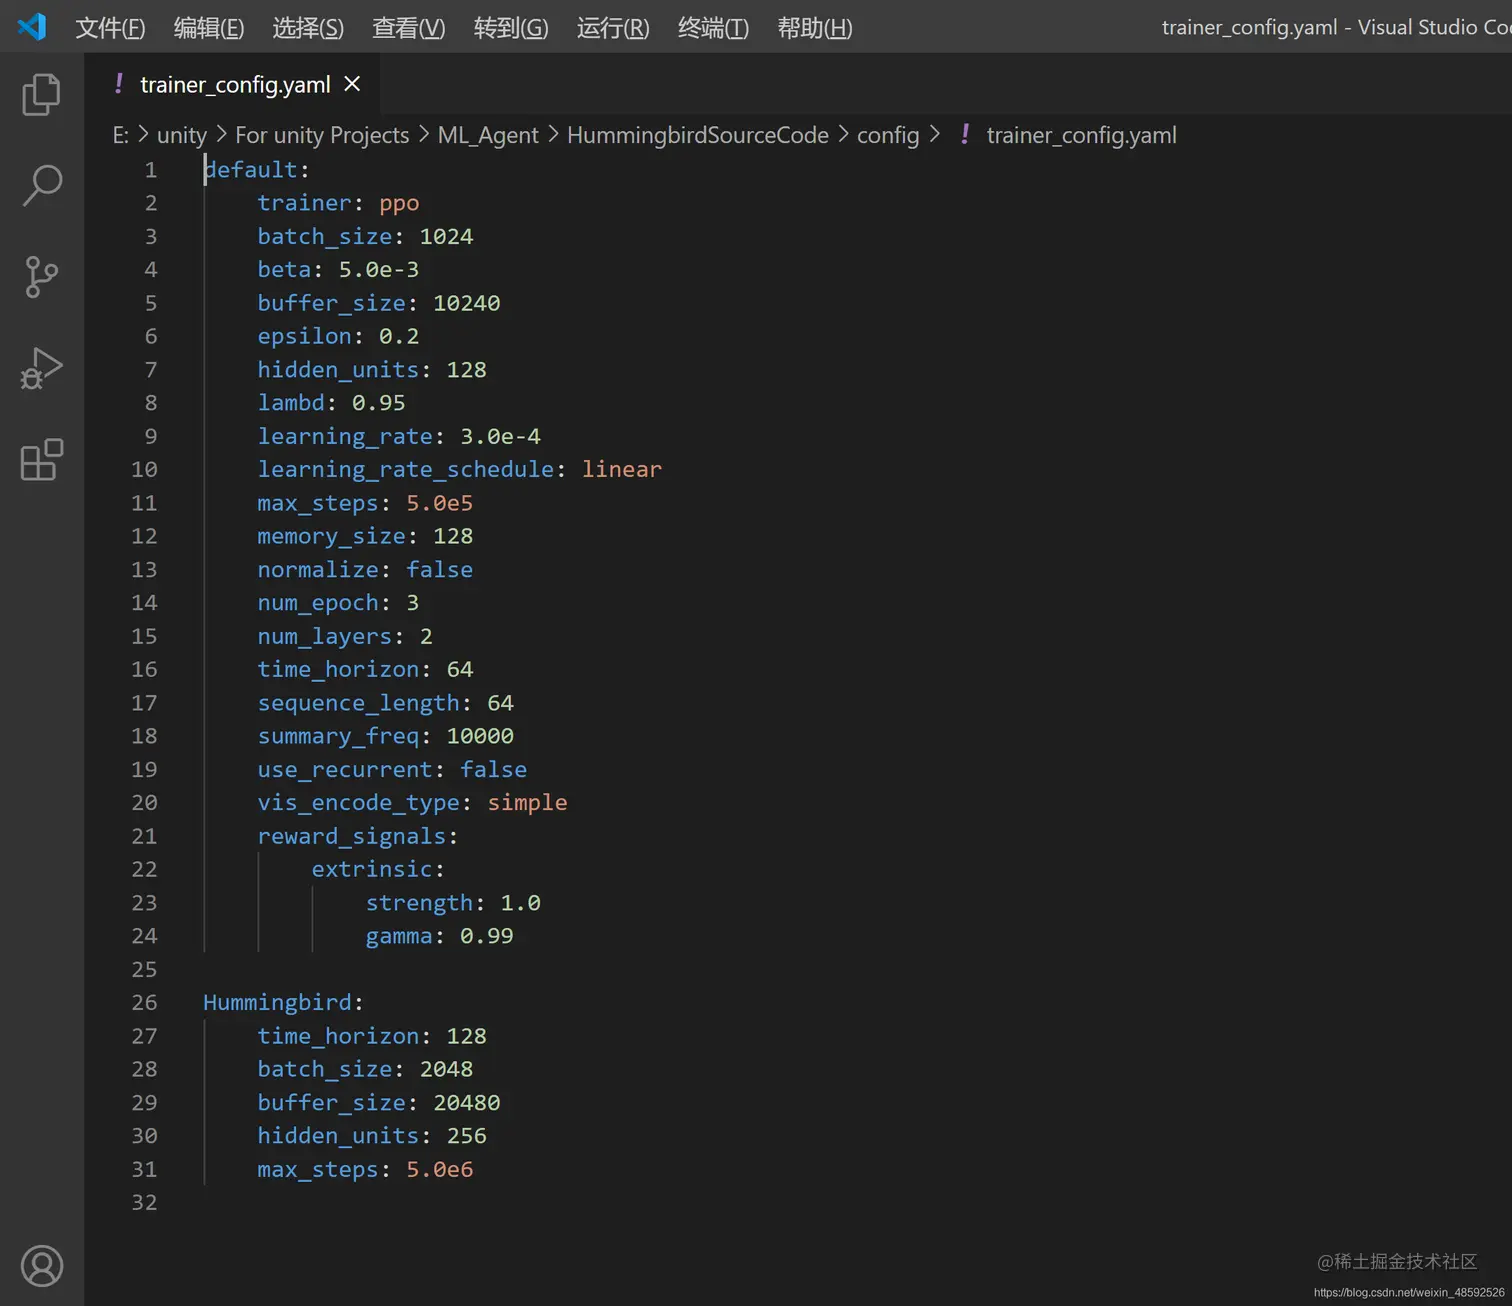The width and height of the screenshot is (1512, 1306).
Task: Open the Search view icon
Action: pyautogui.click(x=41, y=185)
